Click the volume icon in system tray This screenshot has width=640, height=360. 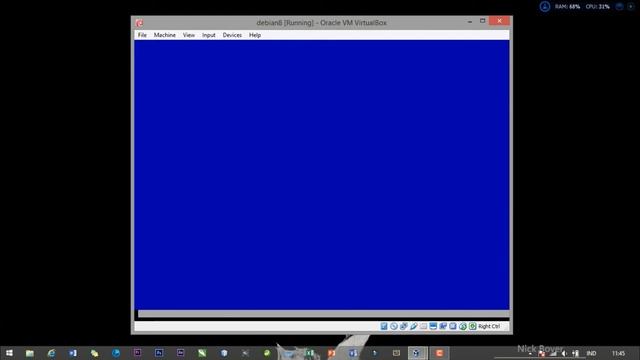(564, 353)
